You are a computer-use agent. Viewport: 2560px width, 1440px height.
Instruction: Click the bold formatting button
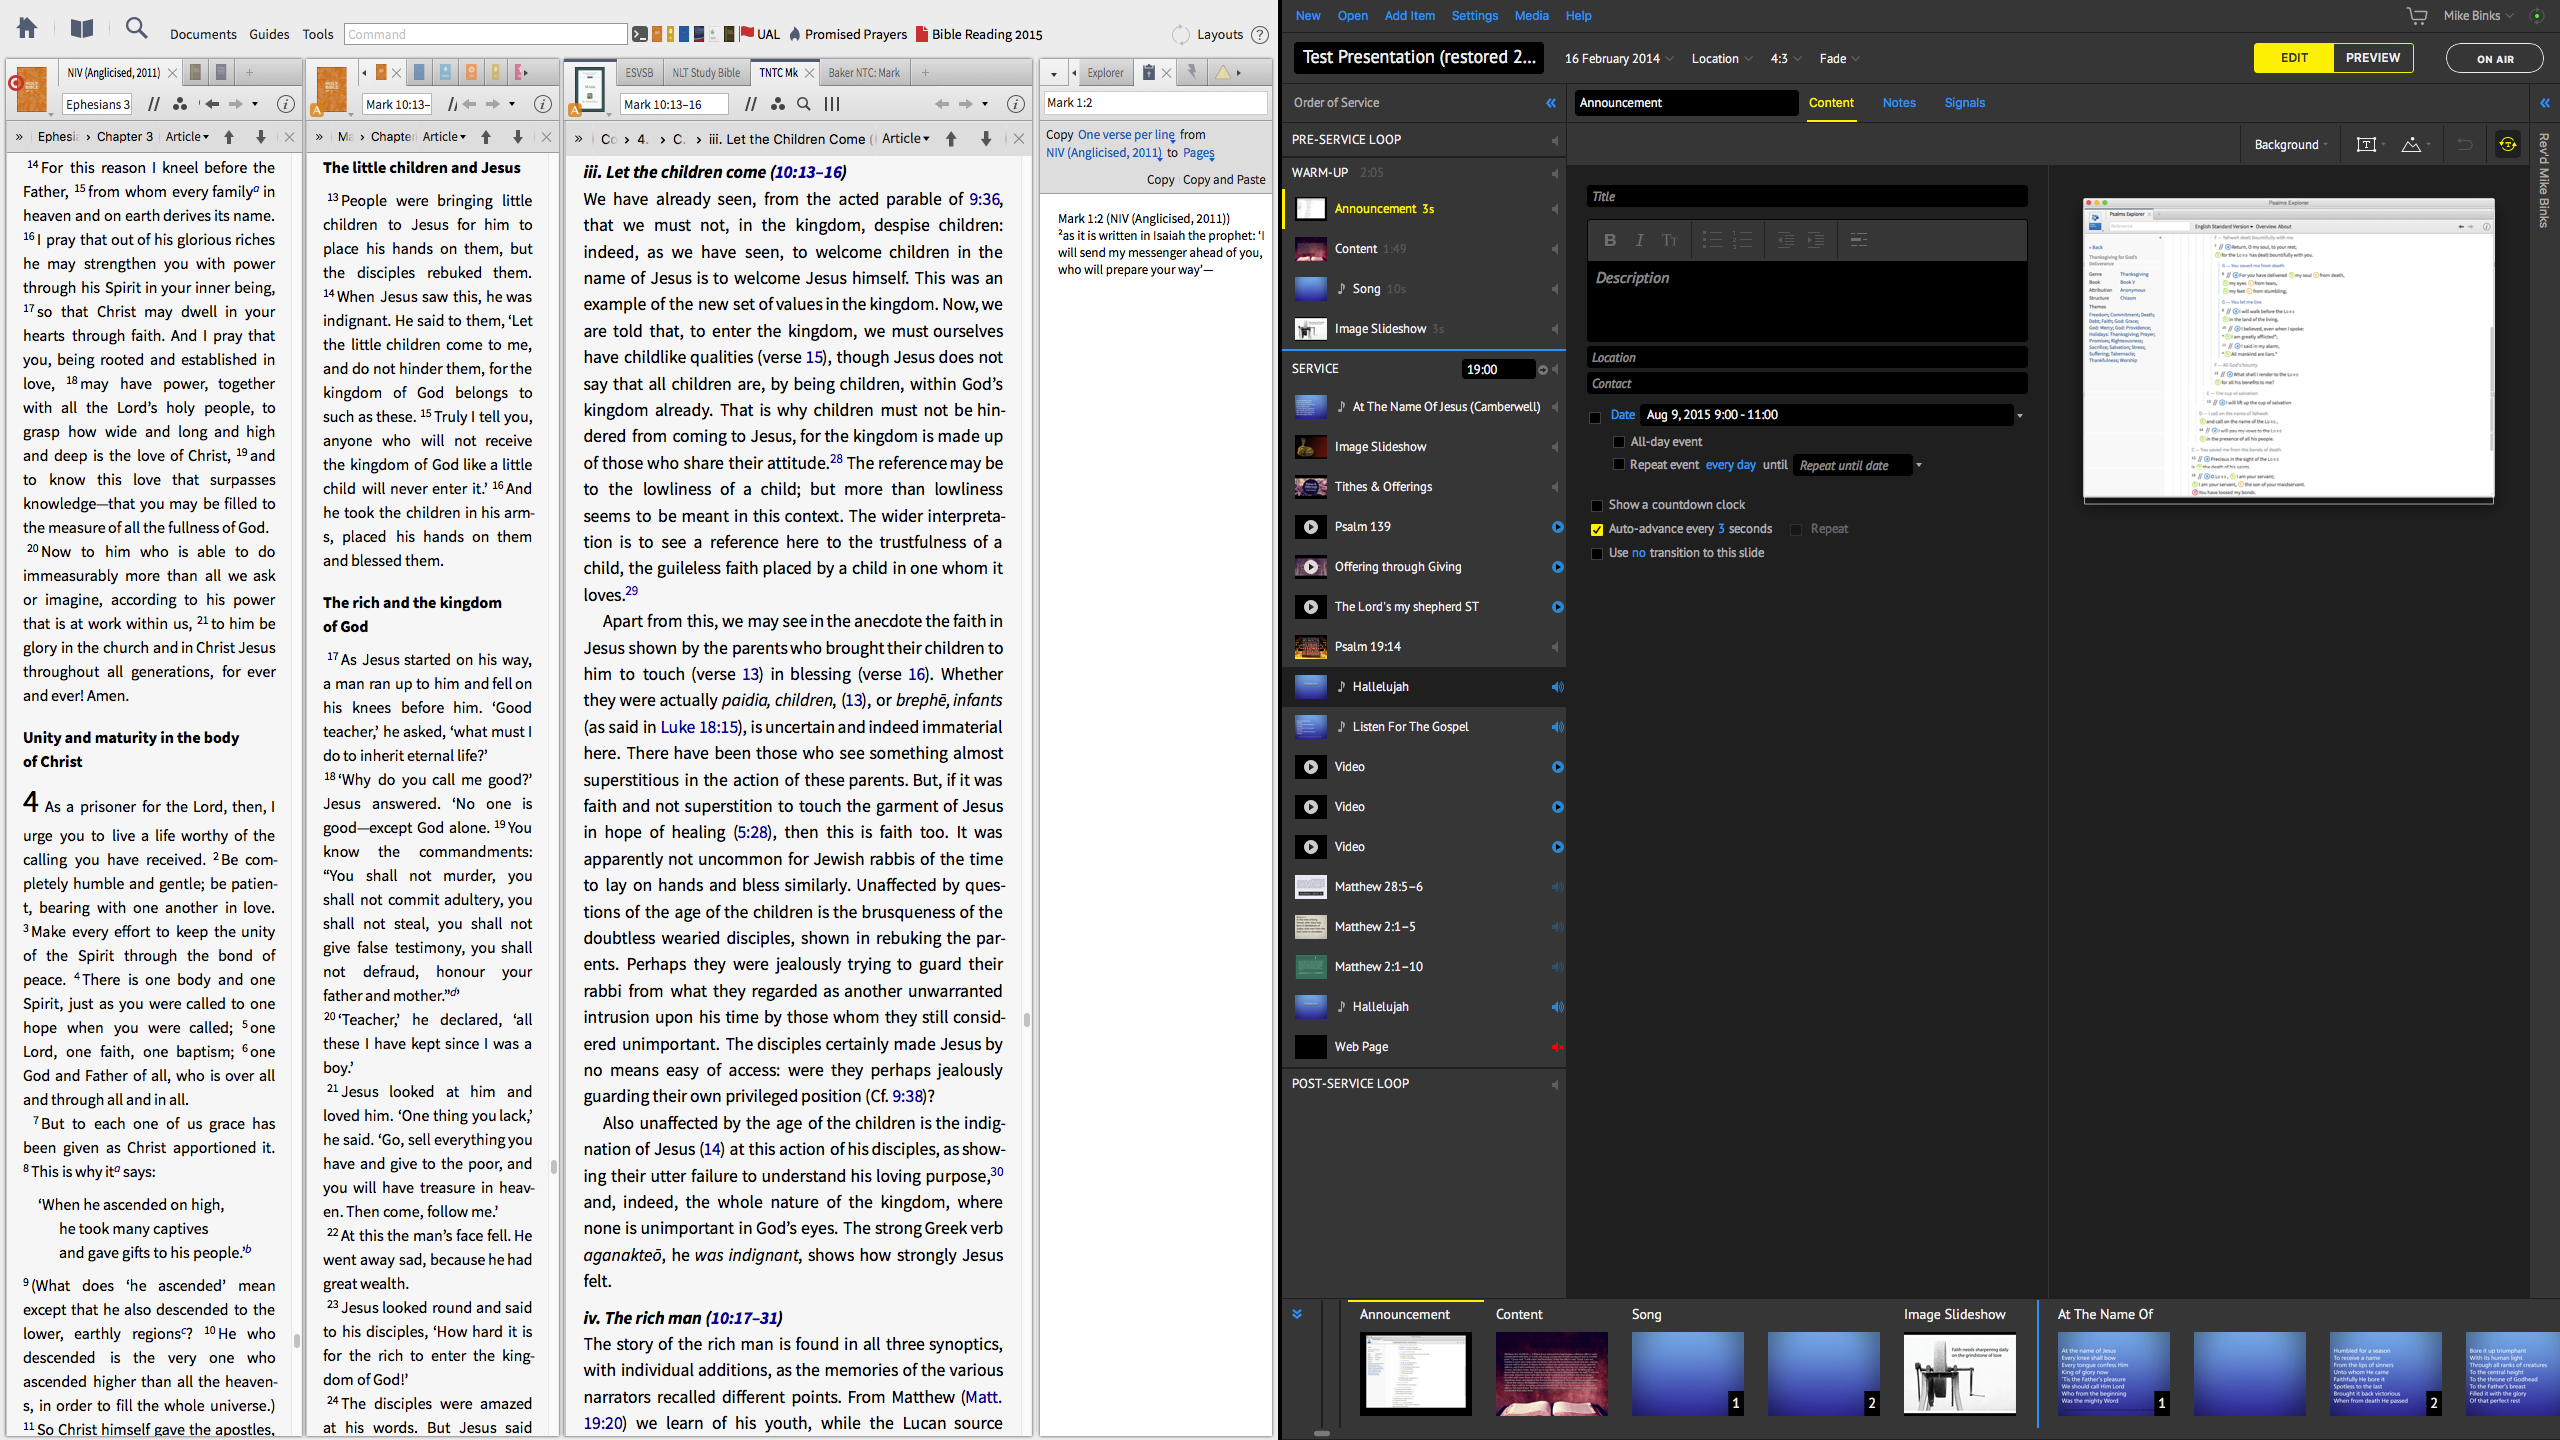pyautogui.click(x=1609, y=240)
